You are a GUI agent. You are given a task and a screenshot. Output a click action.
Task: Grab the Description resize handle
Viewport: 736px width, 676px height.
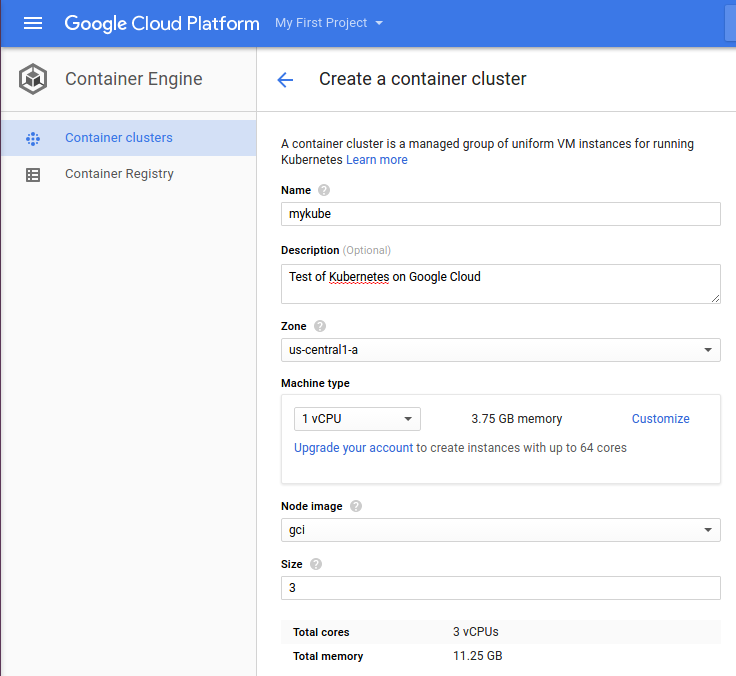point(715,299)
